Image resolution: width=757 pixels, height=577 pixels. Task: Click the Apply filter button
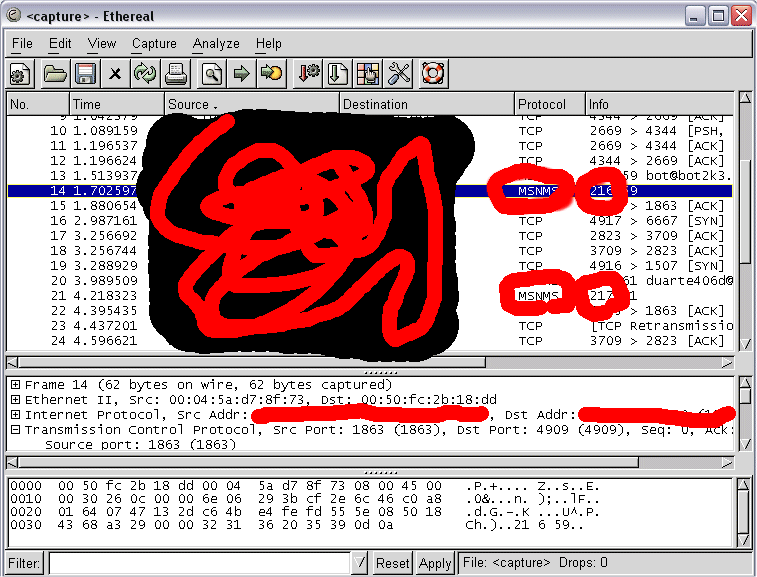(x=435, y=563)
